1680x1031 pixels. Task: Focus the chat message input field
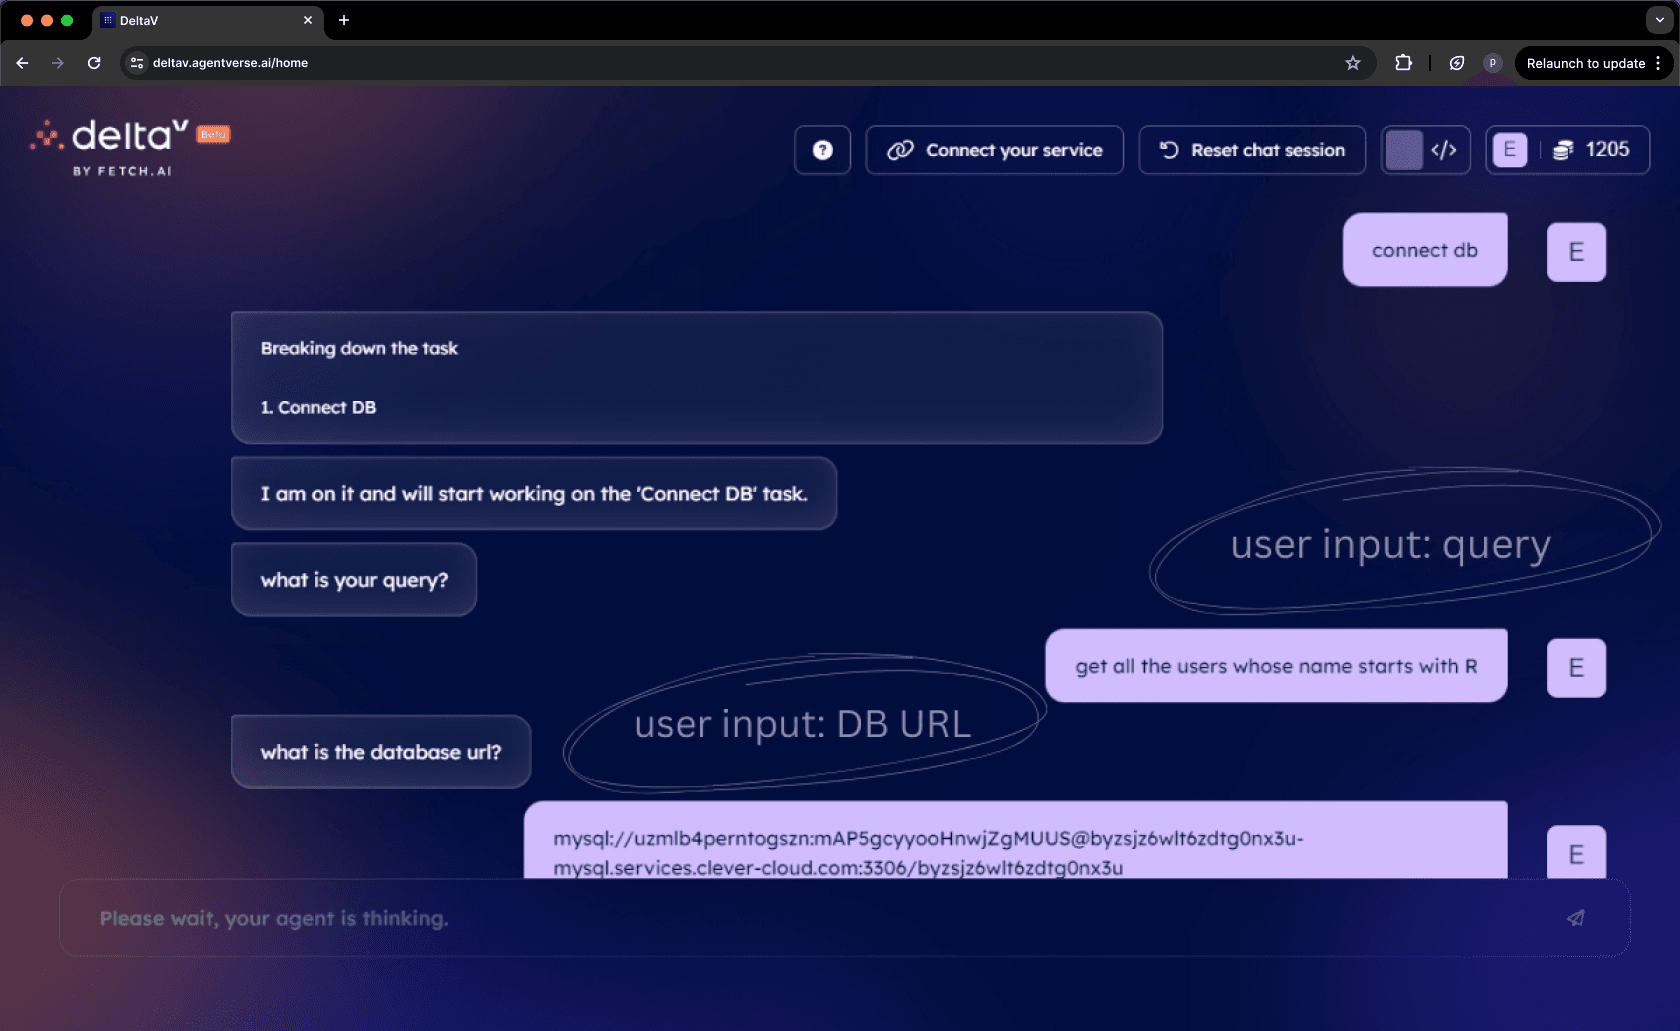(x=844, y=918)
